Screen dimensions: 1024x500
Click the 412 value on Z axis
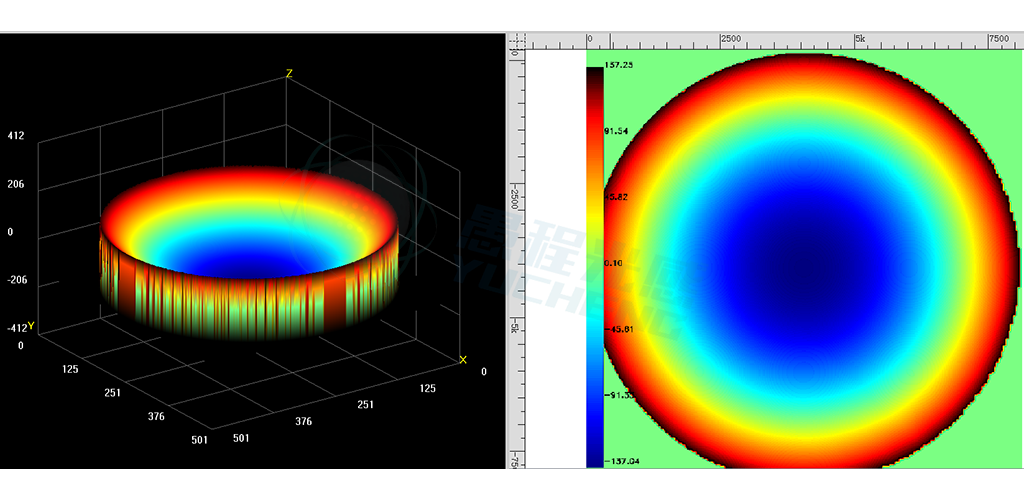(16, 136)
